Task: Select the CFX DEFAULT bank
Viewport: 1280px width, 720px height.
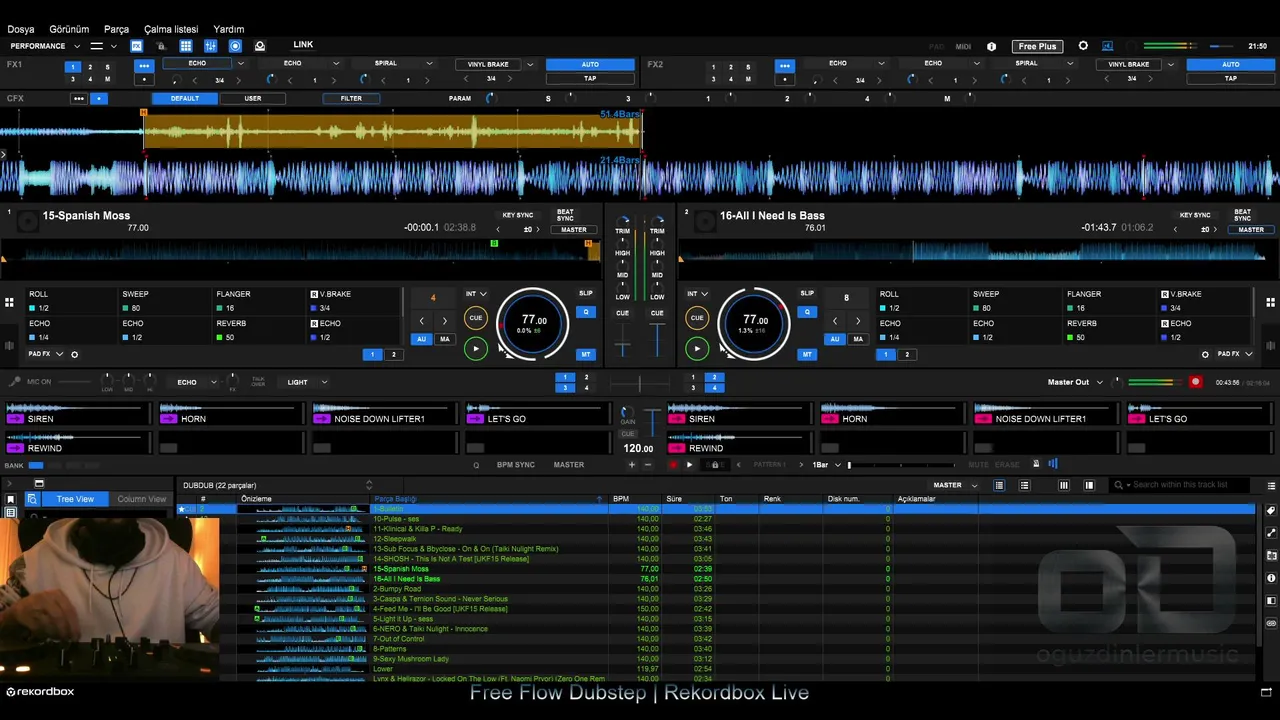Action: click(185, 98)
